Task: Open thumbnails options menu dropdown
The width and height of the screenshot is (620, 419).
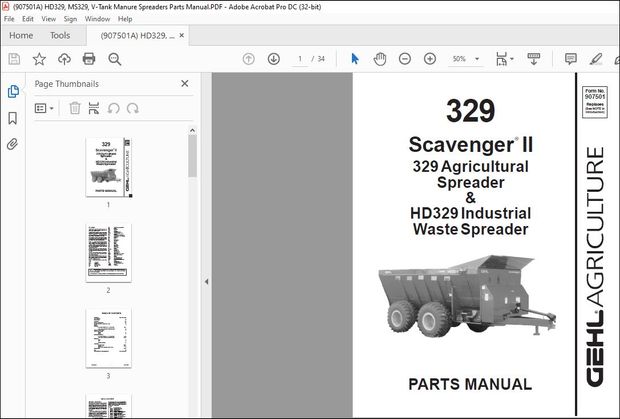Action: 44,108
